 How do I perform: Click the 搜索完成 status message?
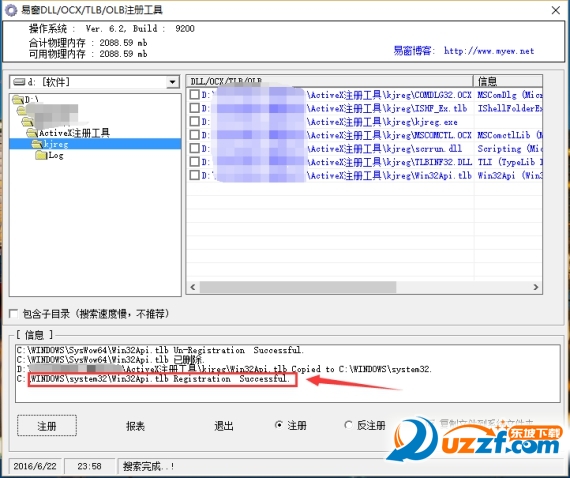(149, 466)
